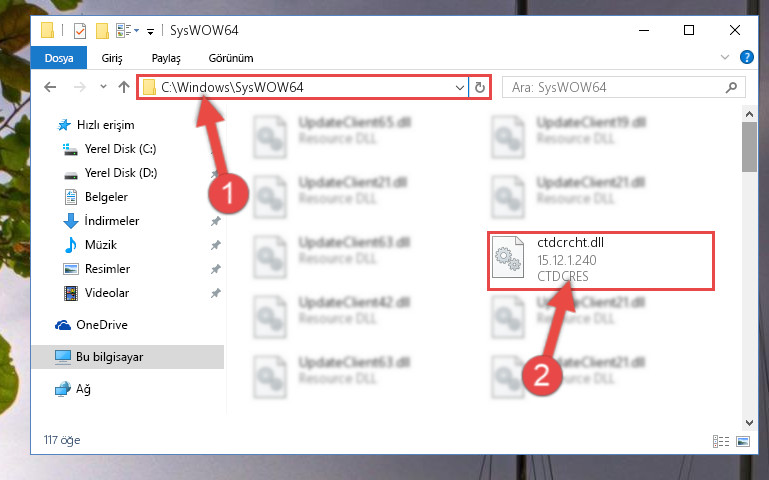Click the search magnifier icon

[731, 87]
